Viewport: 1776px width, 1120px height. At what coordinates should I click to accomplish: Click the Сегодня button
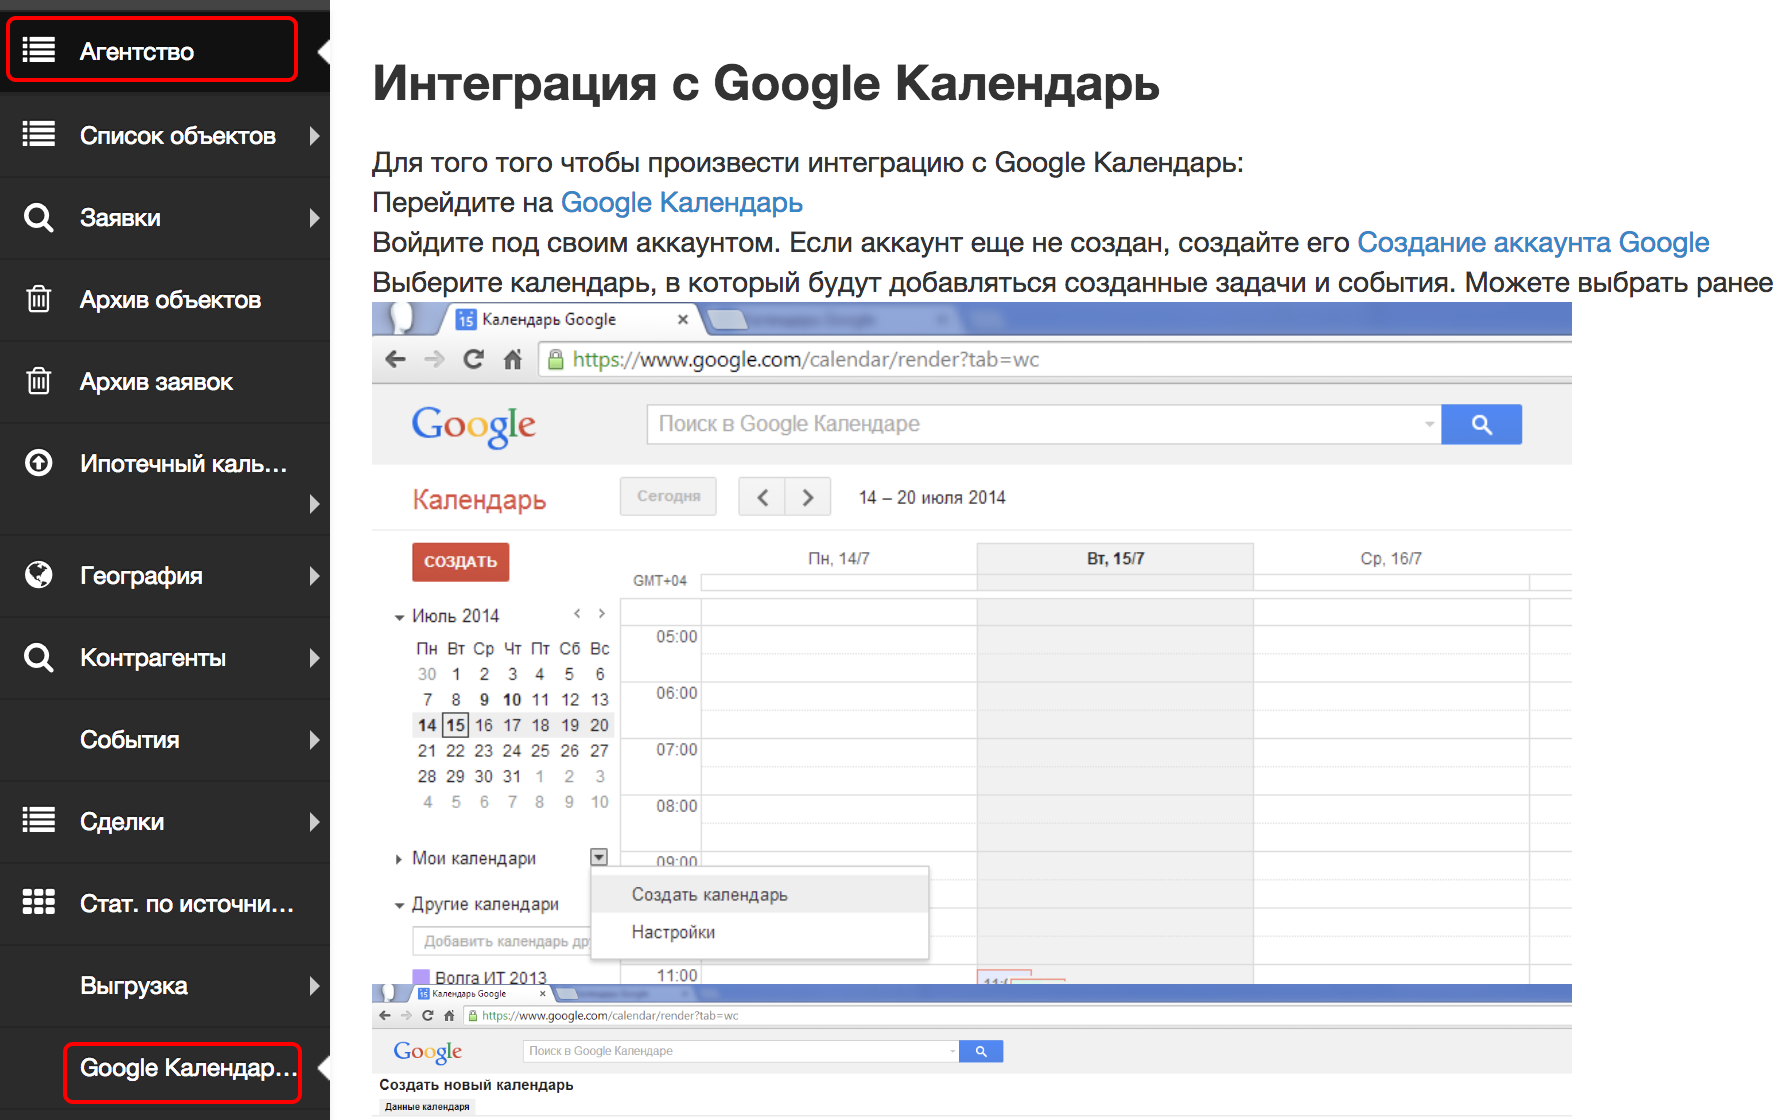(668, 496)
